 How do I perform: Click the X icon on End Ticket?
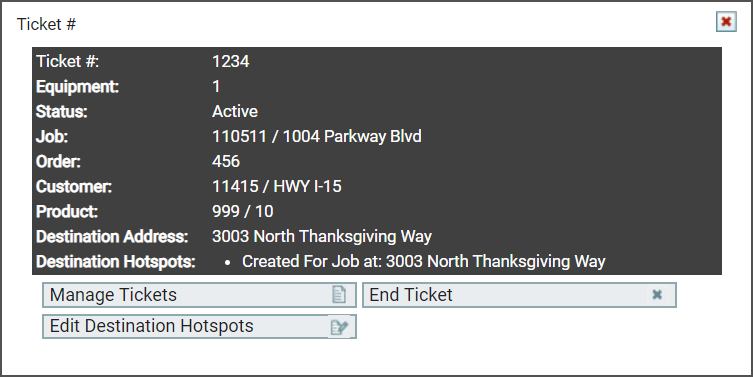click(657, 294)
